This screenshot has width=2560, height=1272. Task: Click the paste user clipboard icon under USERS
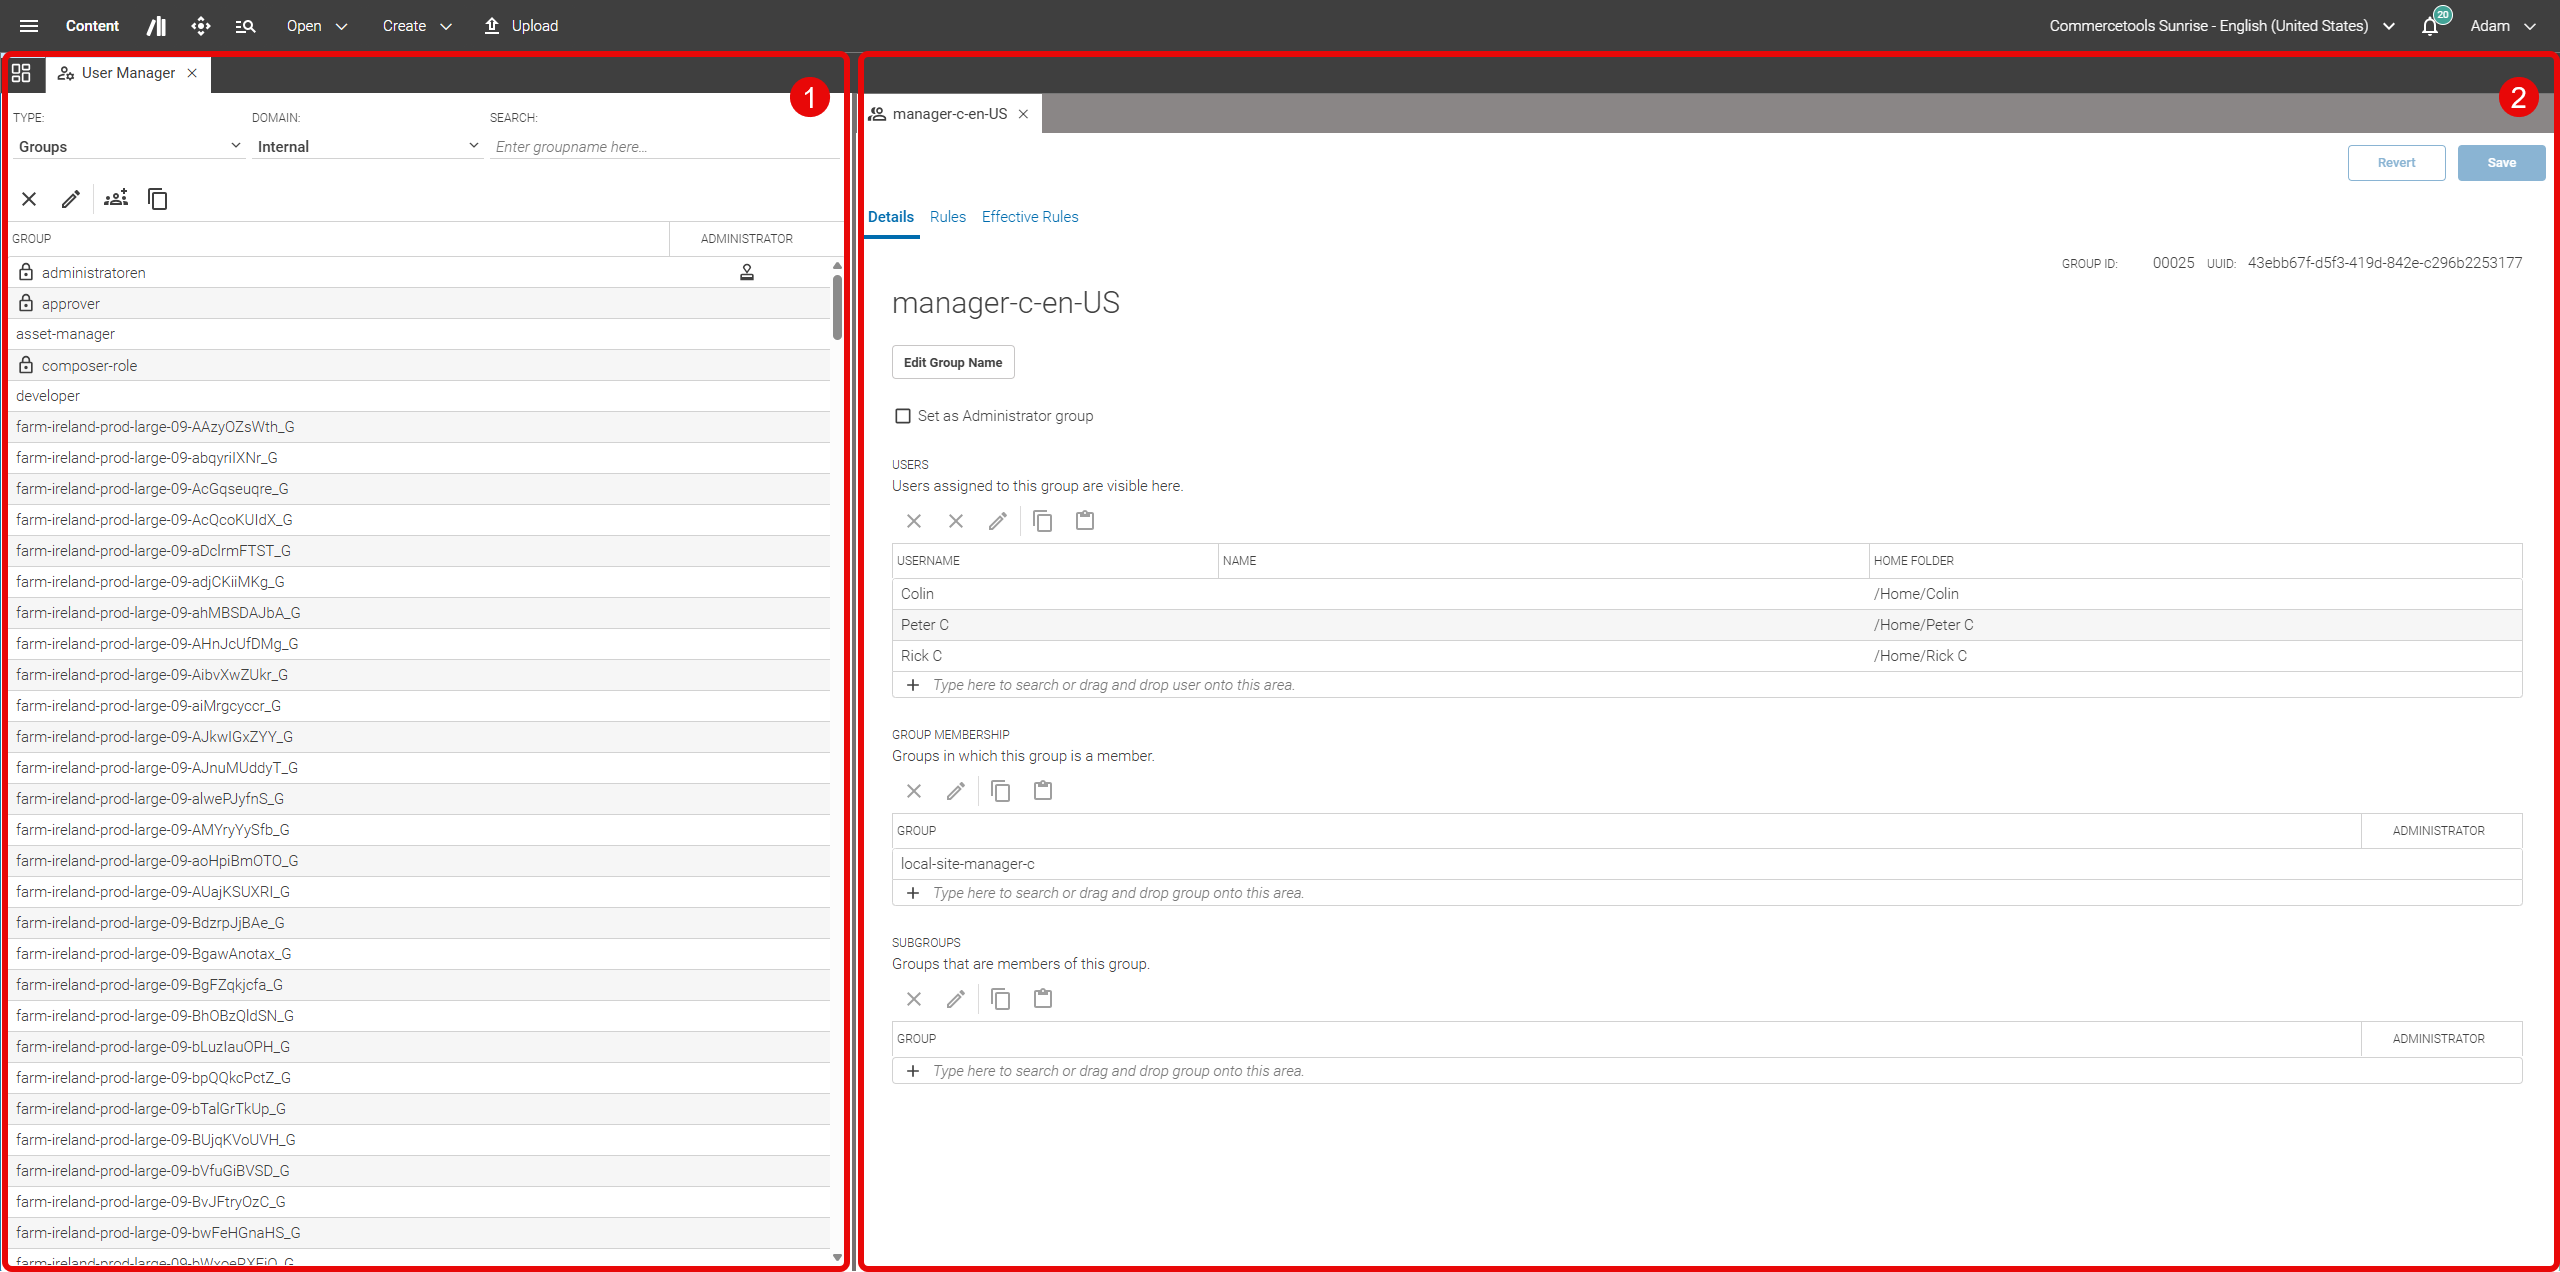pyautogui.click(x=1085, y=521)
